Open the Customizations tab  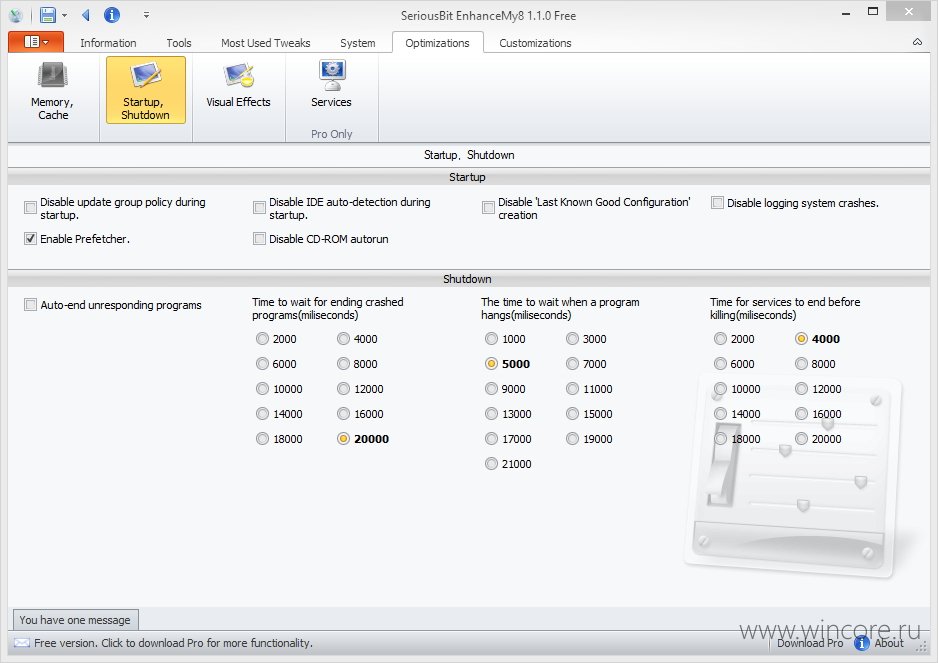(x=535, y=43)
